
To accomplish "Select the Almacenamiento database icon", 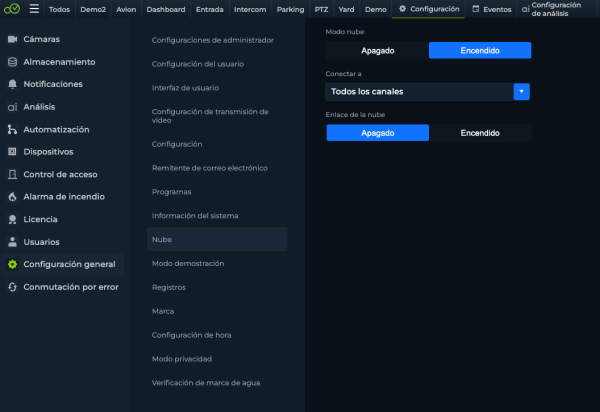I will pyautogui.click(x=12, y=62).
